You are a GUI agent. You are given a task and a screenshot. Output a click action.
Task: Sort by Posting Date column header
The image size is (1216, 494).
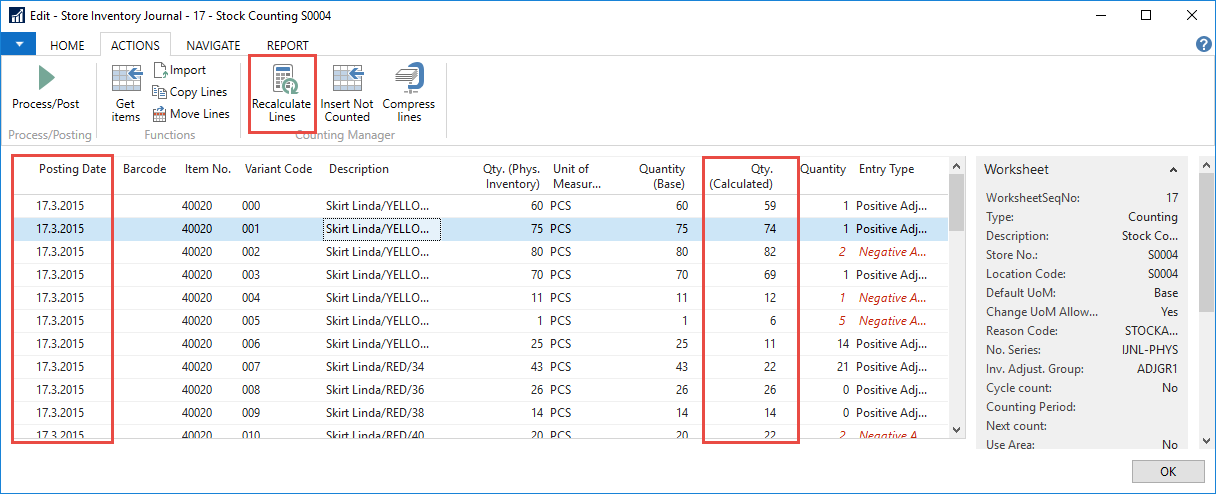coord(72,169)
